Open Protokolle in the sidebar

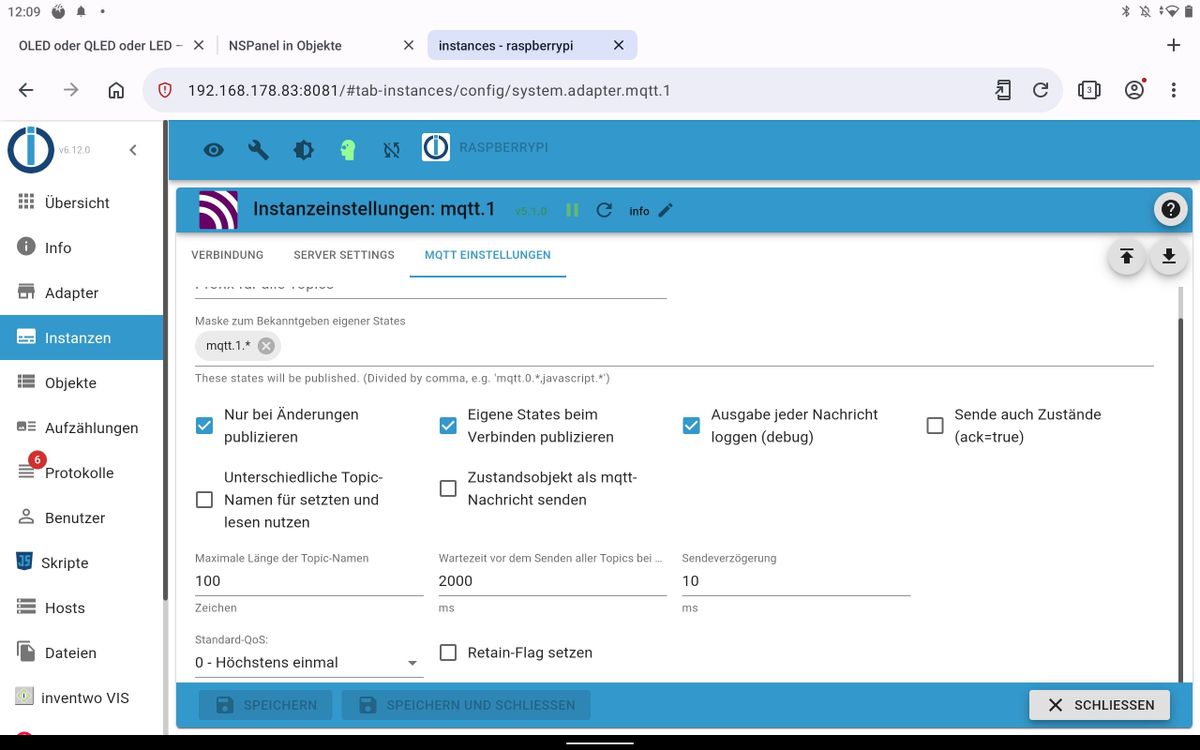pyautogui.click(x=81, y=473)
